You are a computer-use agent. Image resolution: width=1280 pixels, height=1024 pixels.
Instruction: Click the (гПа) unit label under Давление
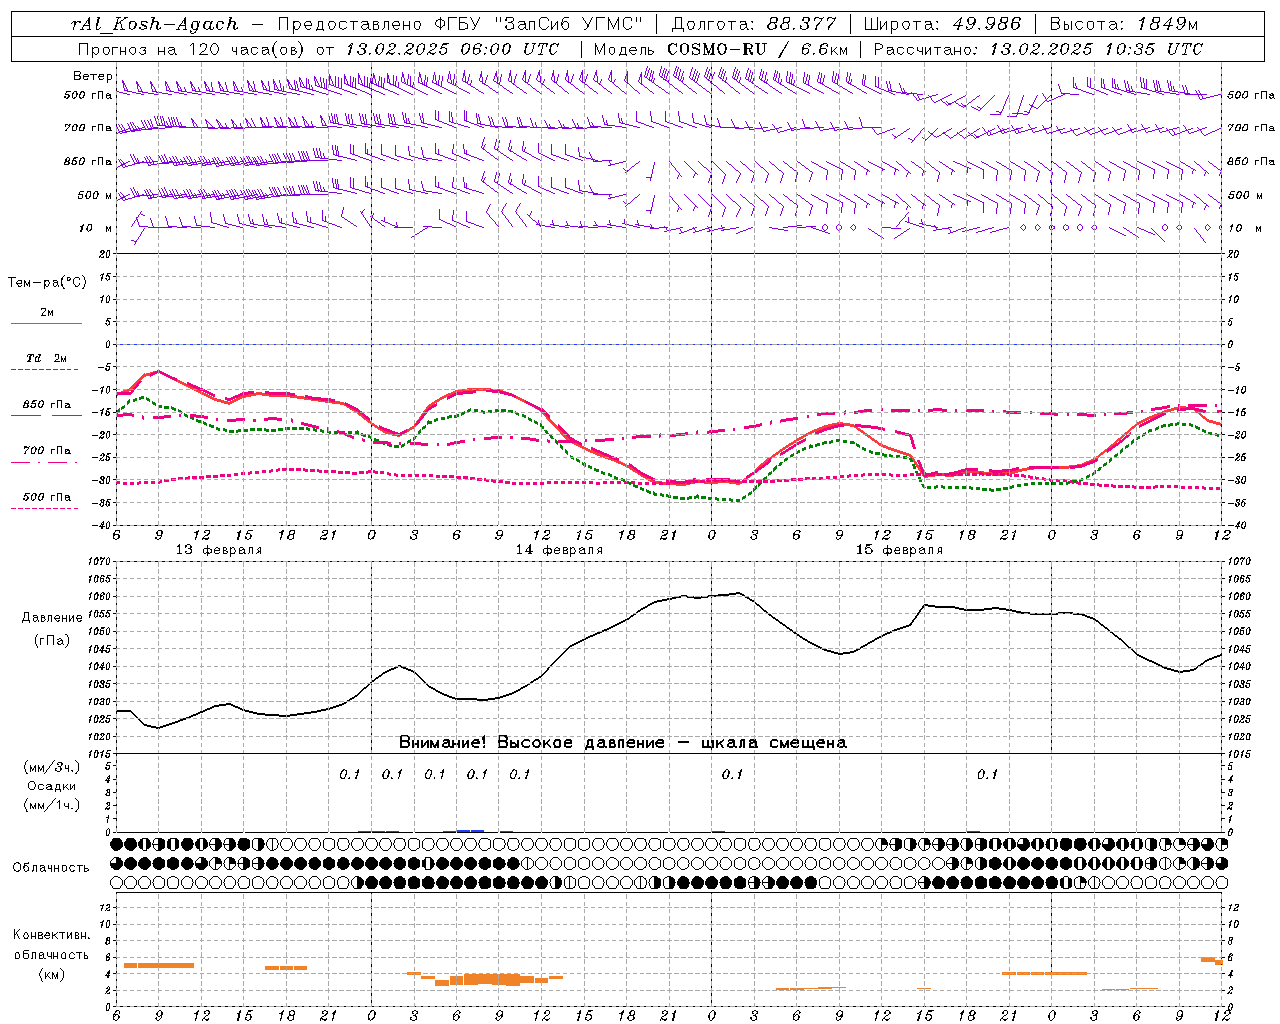pyautogui.click(x=52, y=640)
